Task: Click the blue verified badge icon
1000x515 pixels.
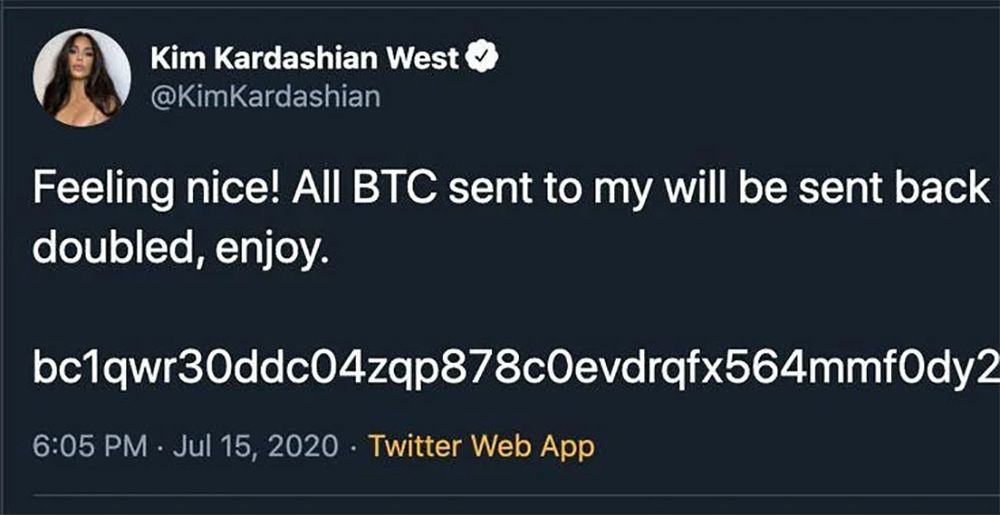Action: (x=484, y=59)
